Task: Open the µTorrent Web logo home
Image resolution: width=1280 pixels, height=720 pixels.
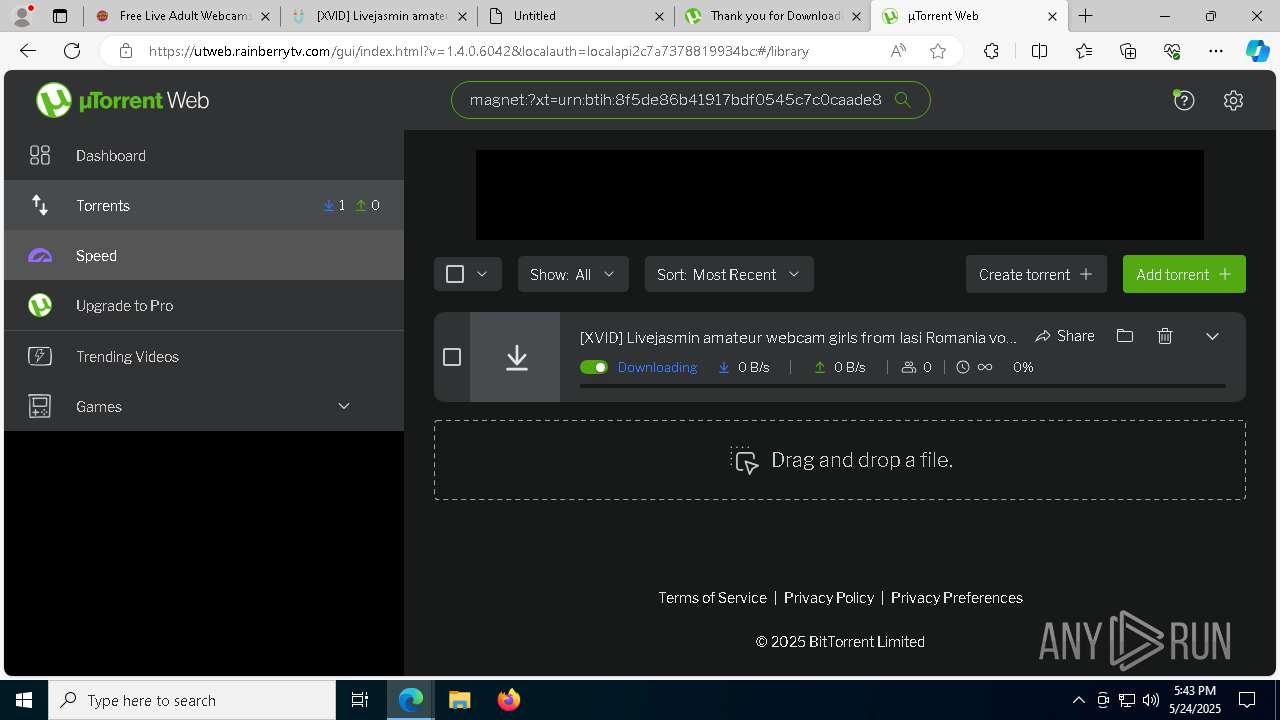Action: pos(122,100)
